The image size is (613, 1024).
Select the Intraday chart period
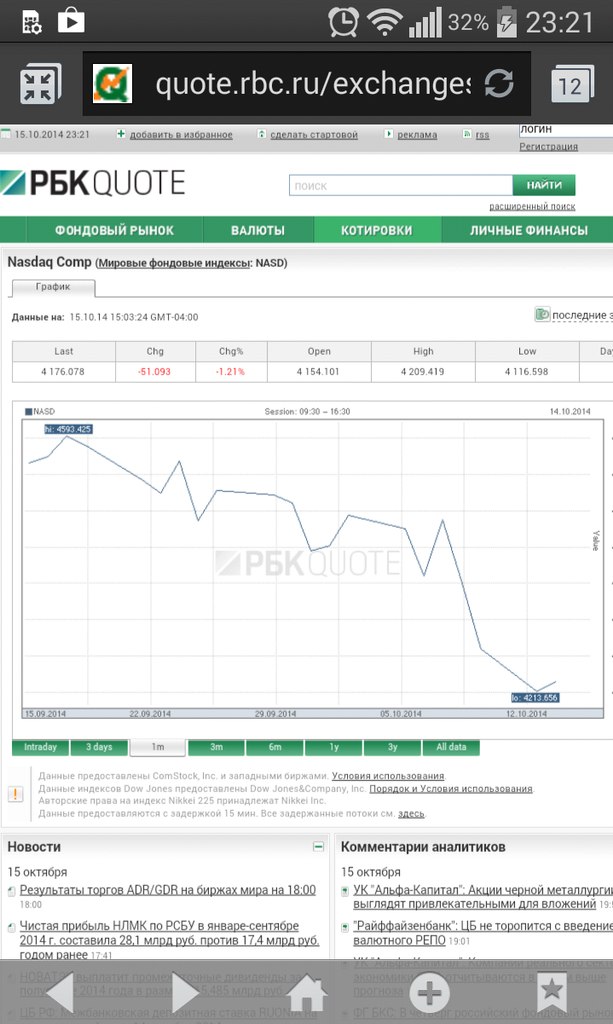[40, 747]
